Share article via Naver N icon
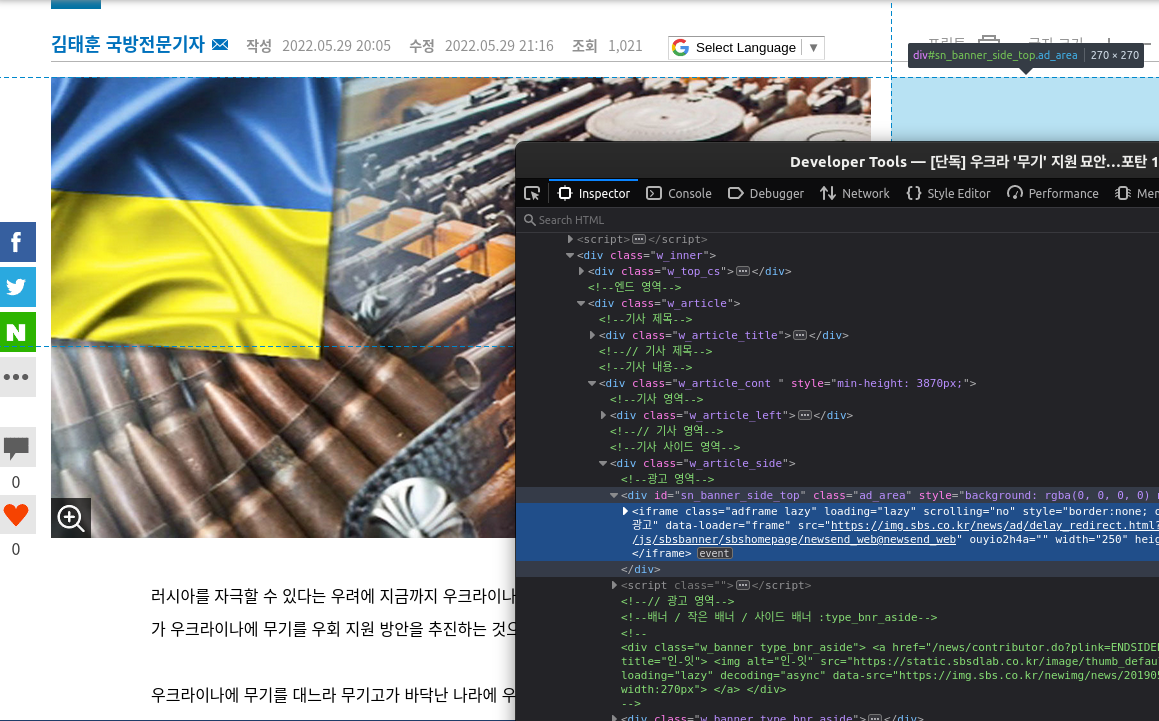Image resolution: width=1159 pixels, height=721 pixels. click(x=18, y=332)
